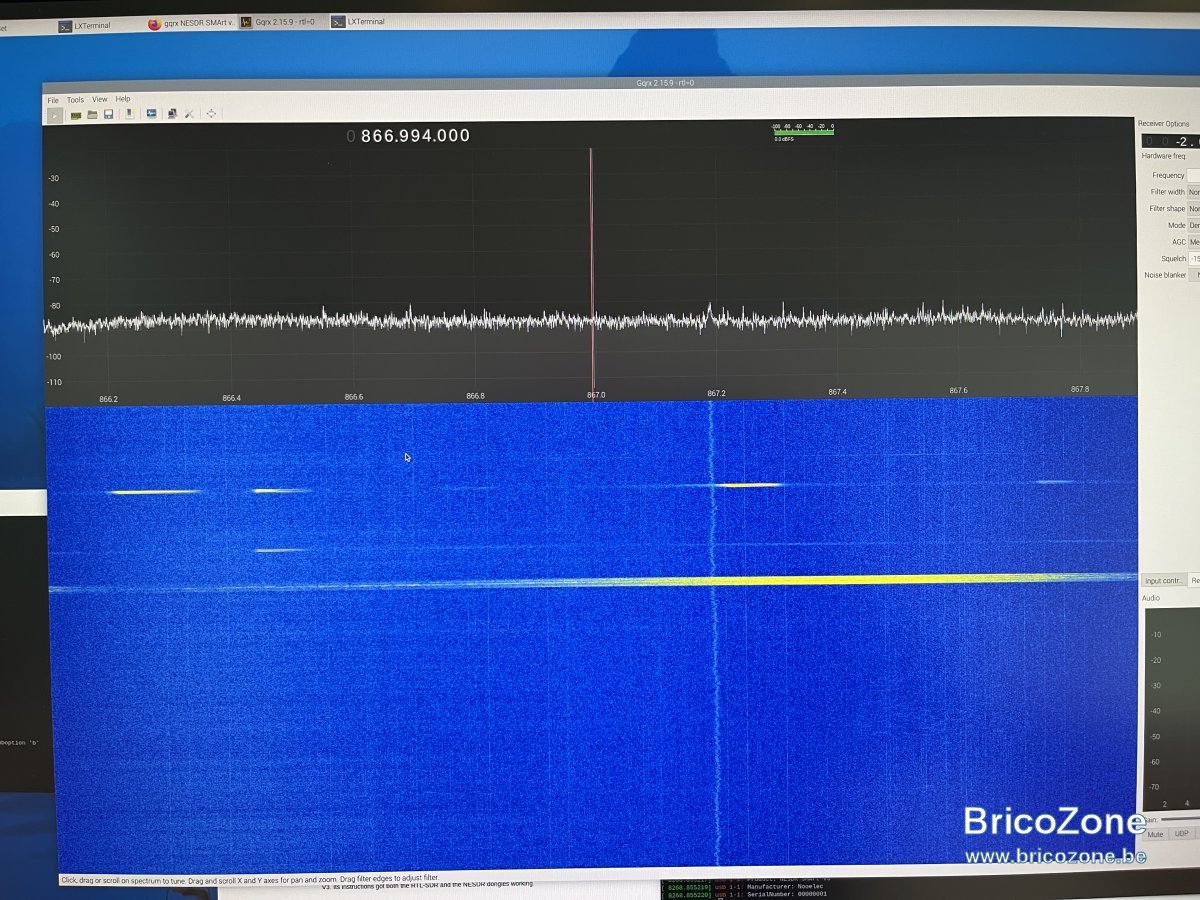The width and height of the screenshot is (1200, 900).
Task: Open the bookmarks toolbar icon
Action: (x=130, y=114)
